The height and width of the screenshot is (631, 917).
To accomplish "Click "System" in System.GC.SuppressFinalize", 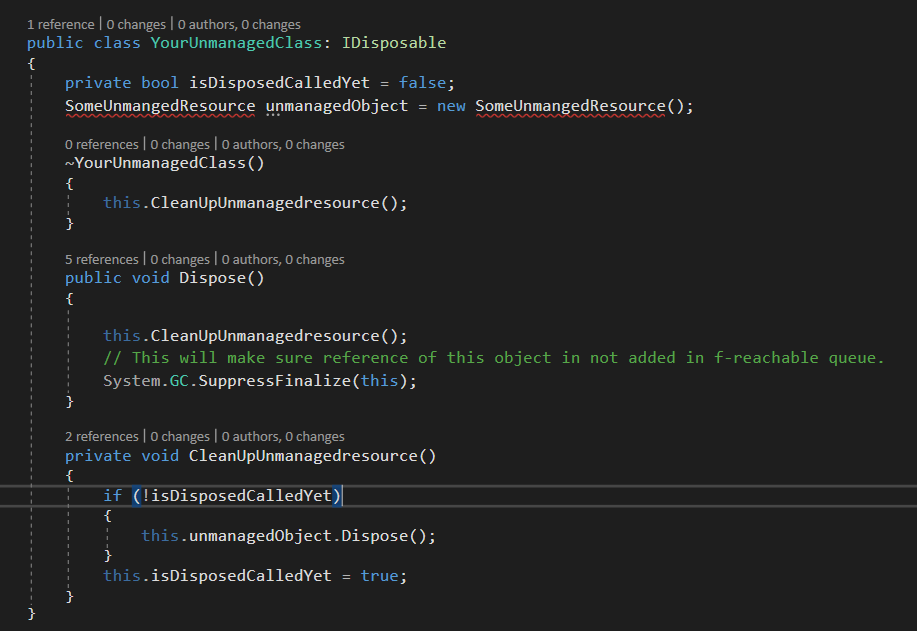I will (x=132, y=381).
